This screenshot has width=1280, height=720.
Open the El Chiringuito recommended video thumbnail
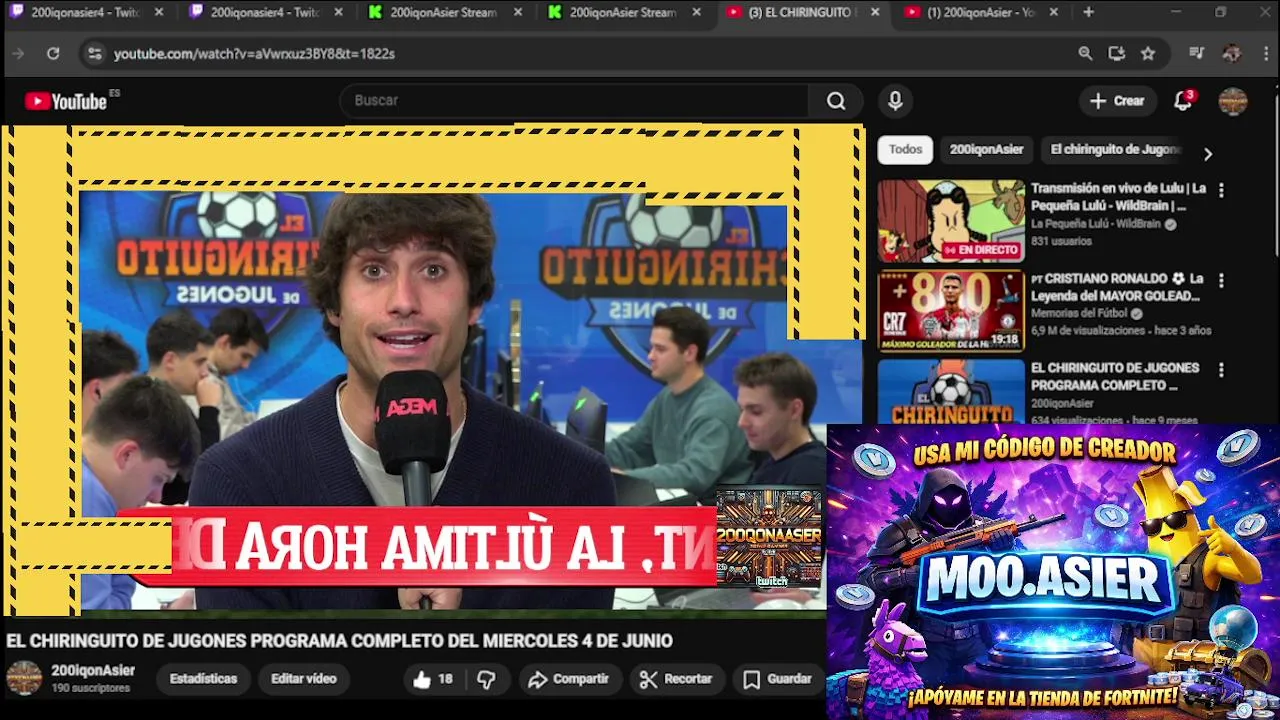(x=951, y=391)
